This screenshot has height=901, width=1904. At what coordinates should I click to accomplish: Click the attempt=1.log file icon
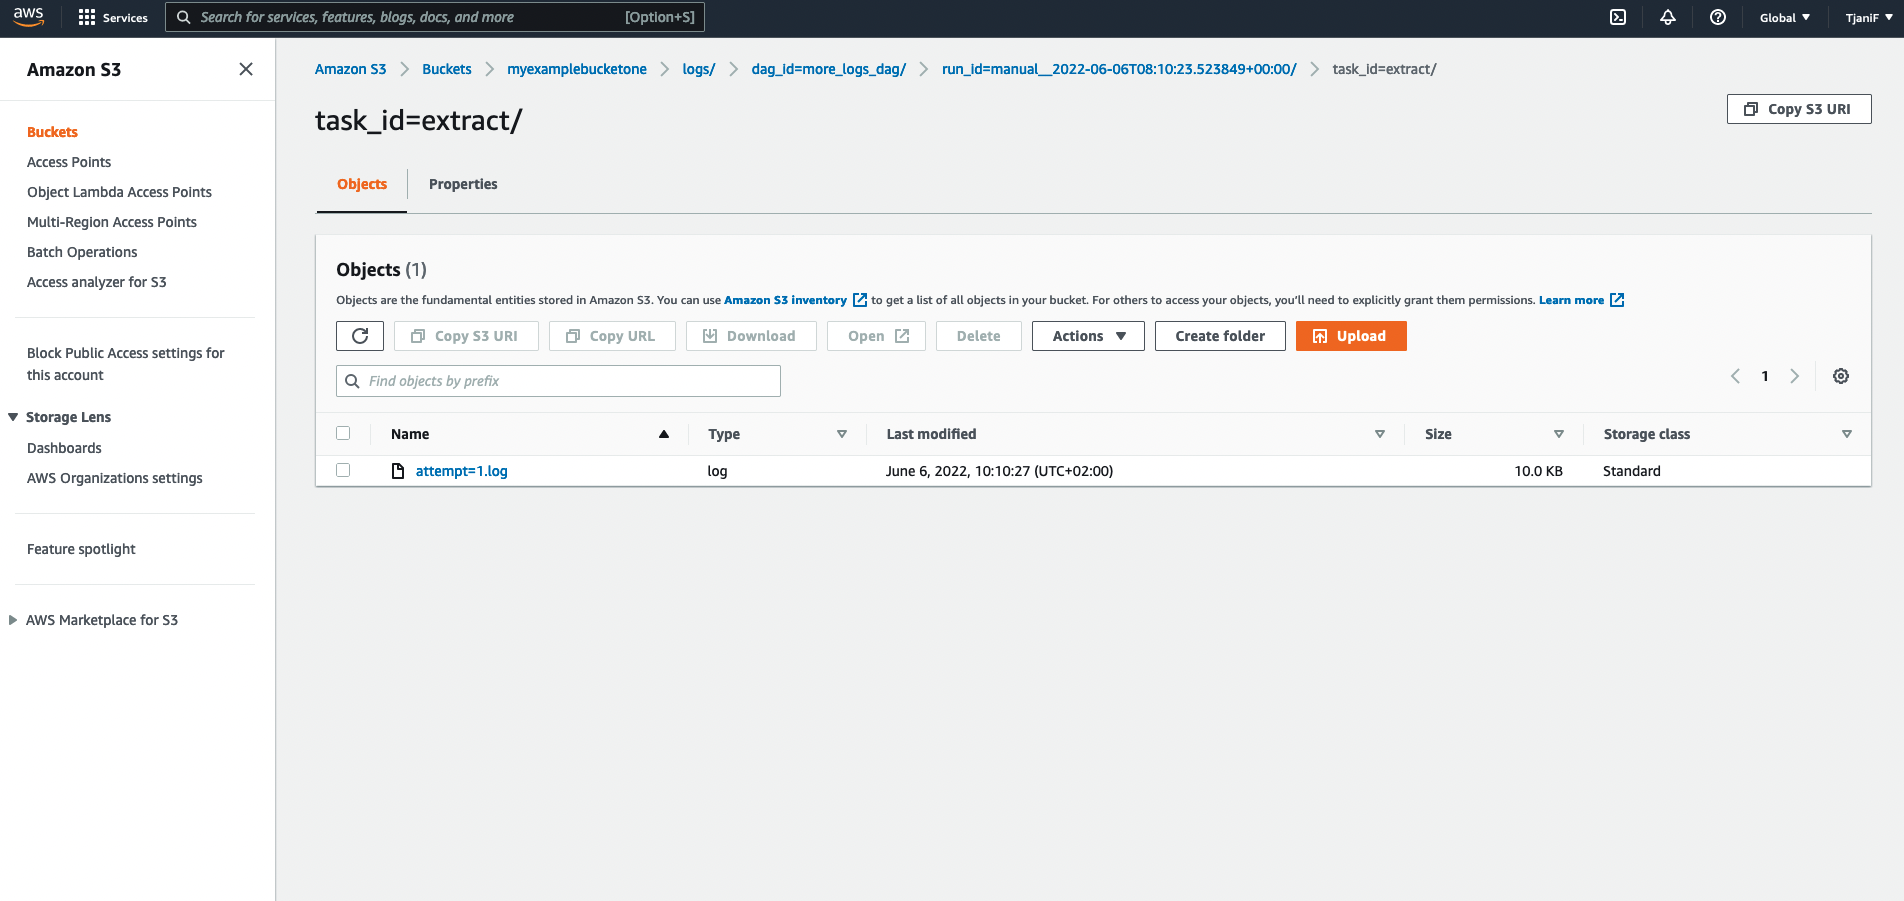[397, 470]
